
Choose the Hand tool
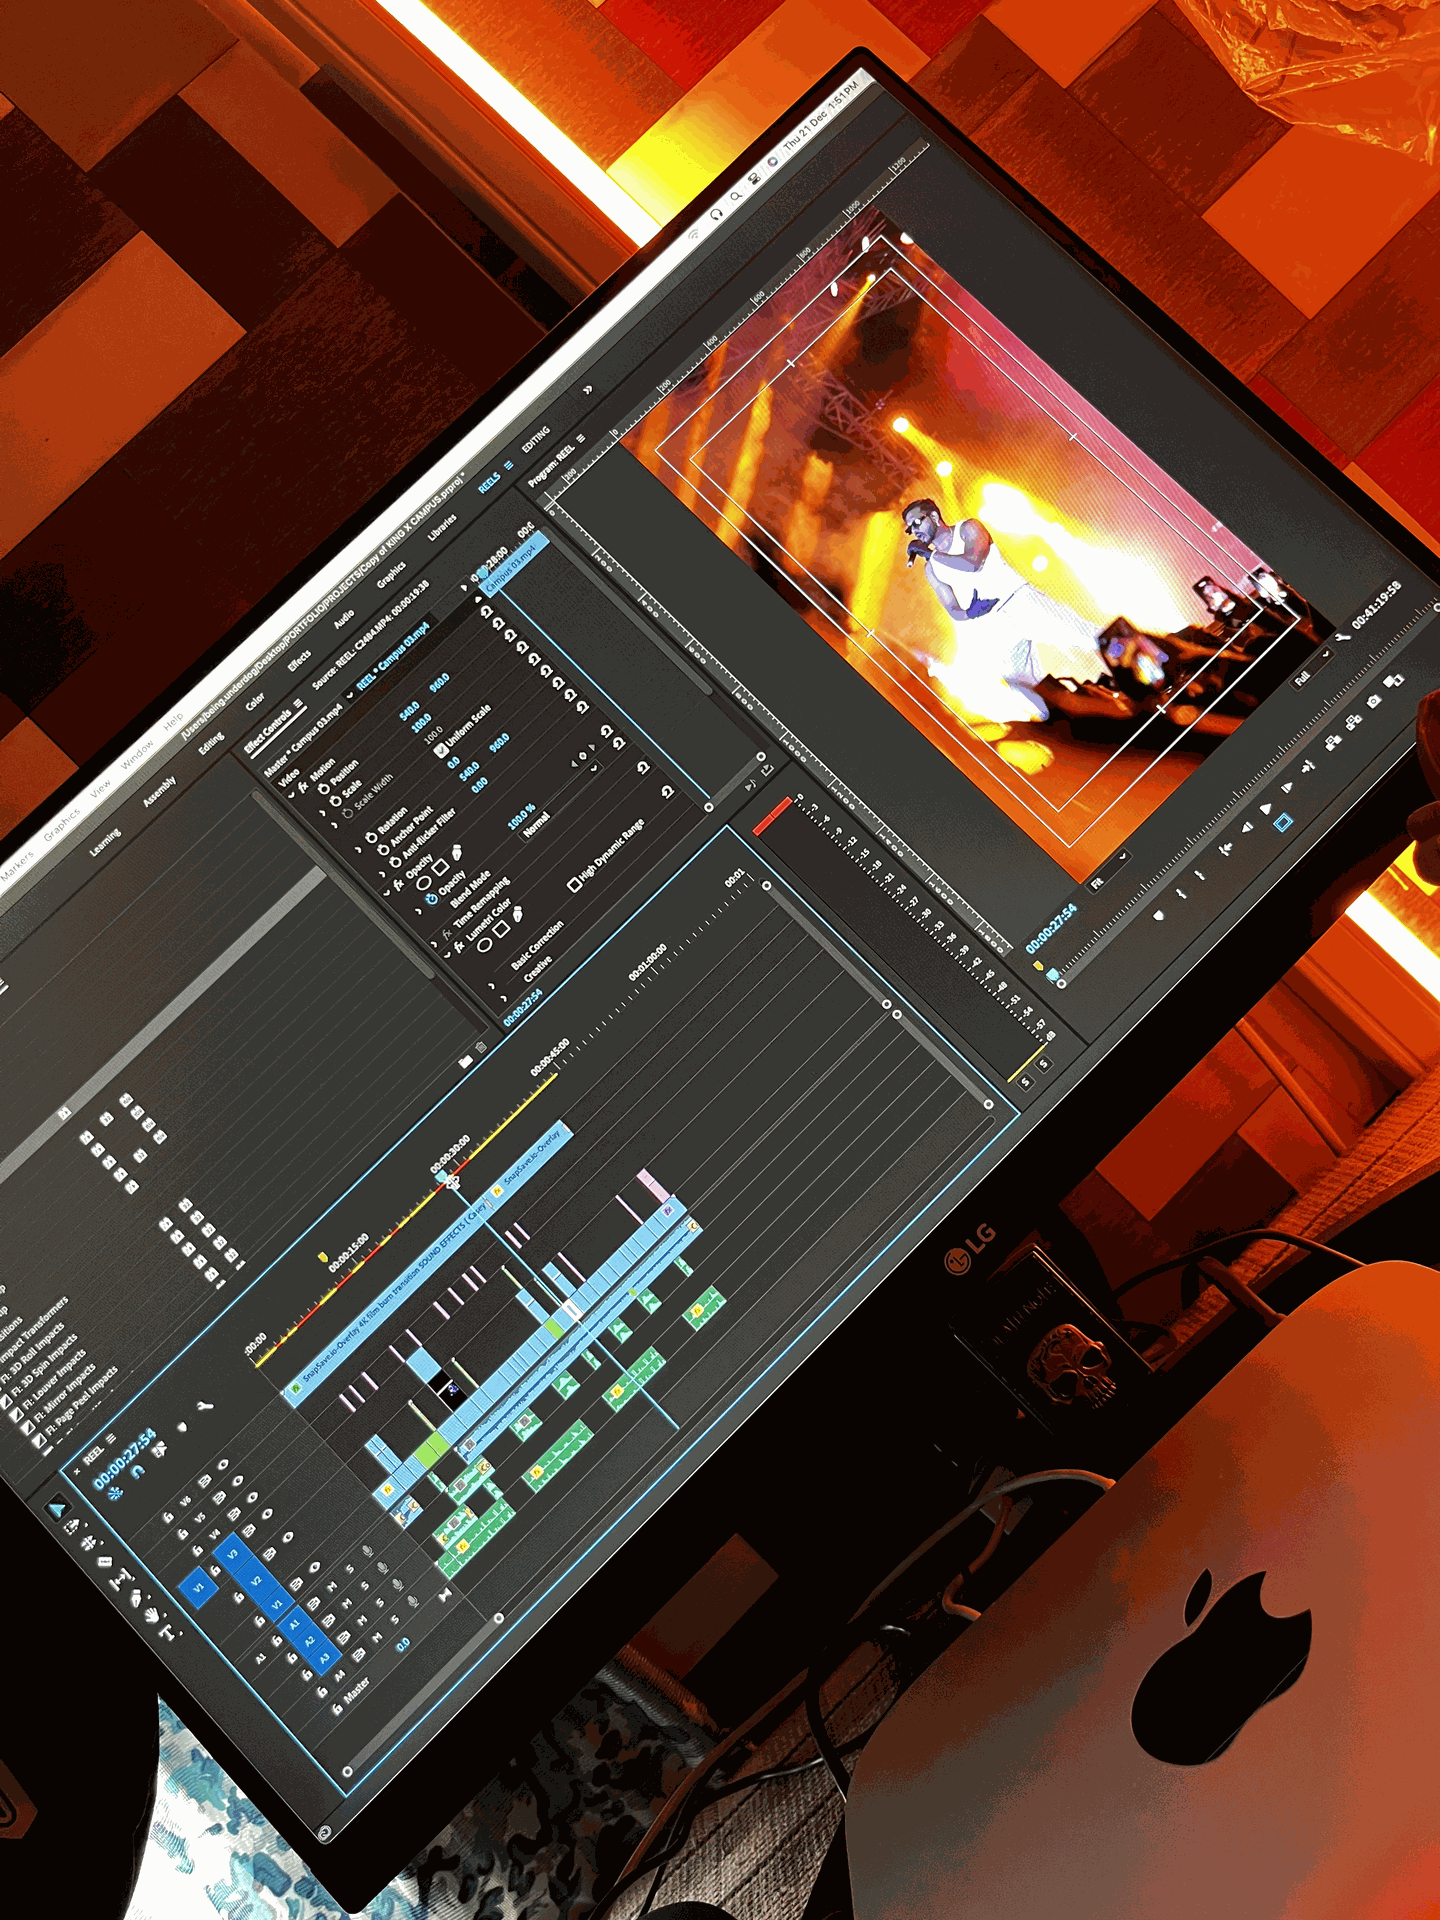(151, 1615)
